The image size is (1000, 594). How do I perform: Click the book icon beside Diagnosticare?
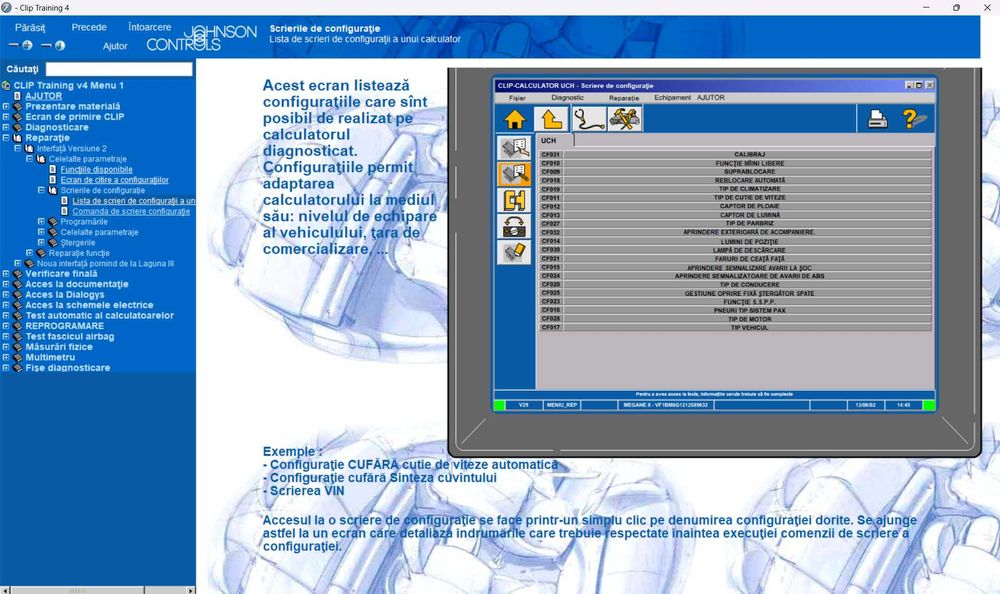coord(17,128)
